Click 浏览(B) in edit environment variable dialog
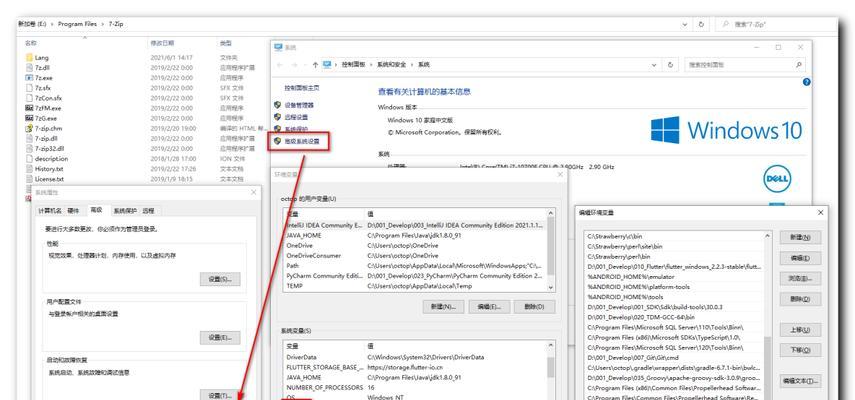The image size is (855, 400). pos(800,278)
